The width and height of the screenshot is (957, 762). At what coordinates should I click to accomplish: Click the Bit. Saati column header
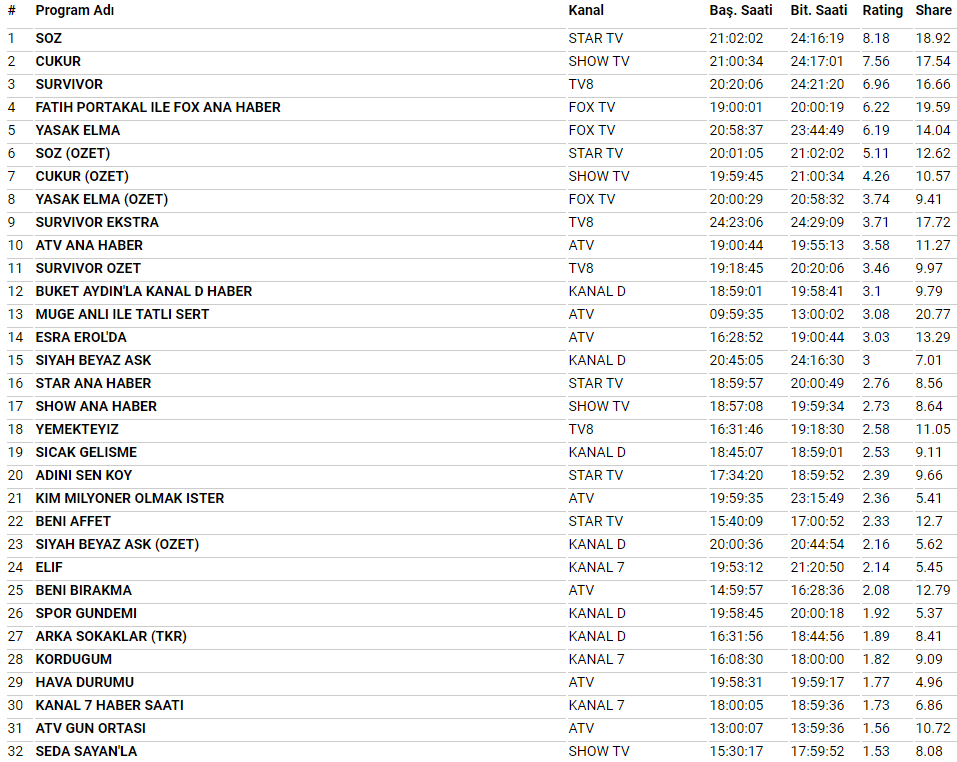(x=818, y=11)
